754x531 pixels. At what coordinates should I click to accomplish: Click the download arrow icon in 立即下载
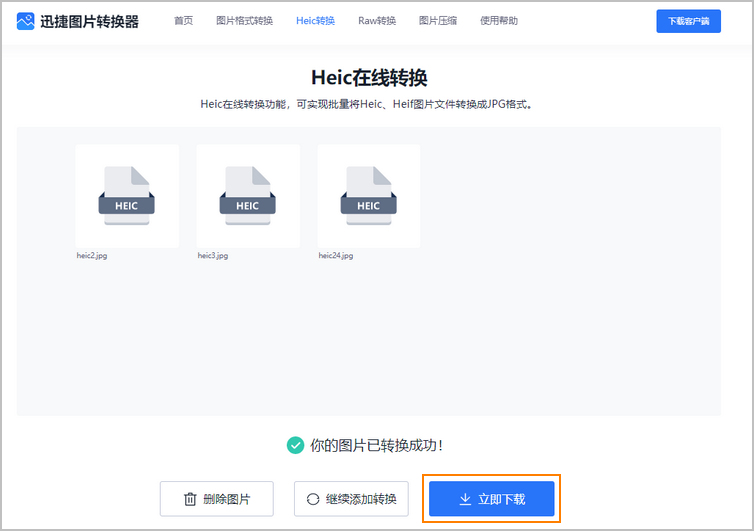(x=465, y=499)
